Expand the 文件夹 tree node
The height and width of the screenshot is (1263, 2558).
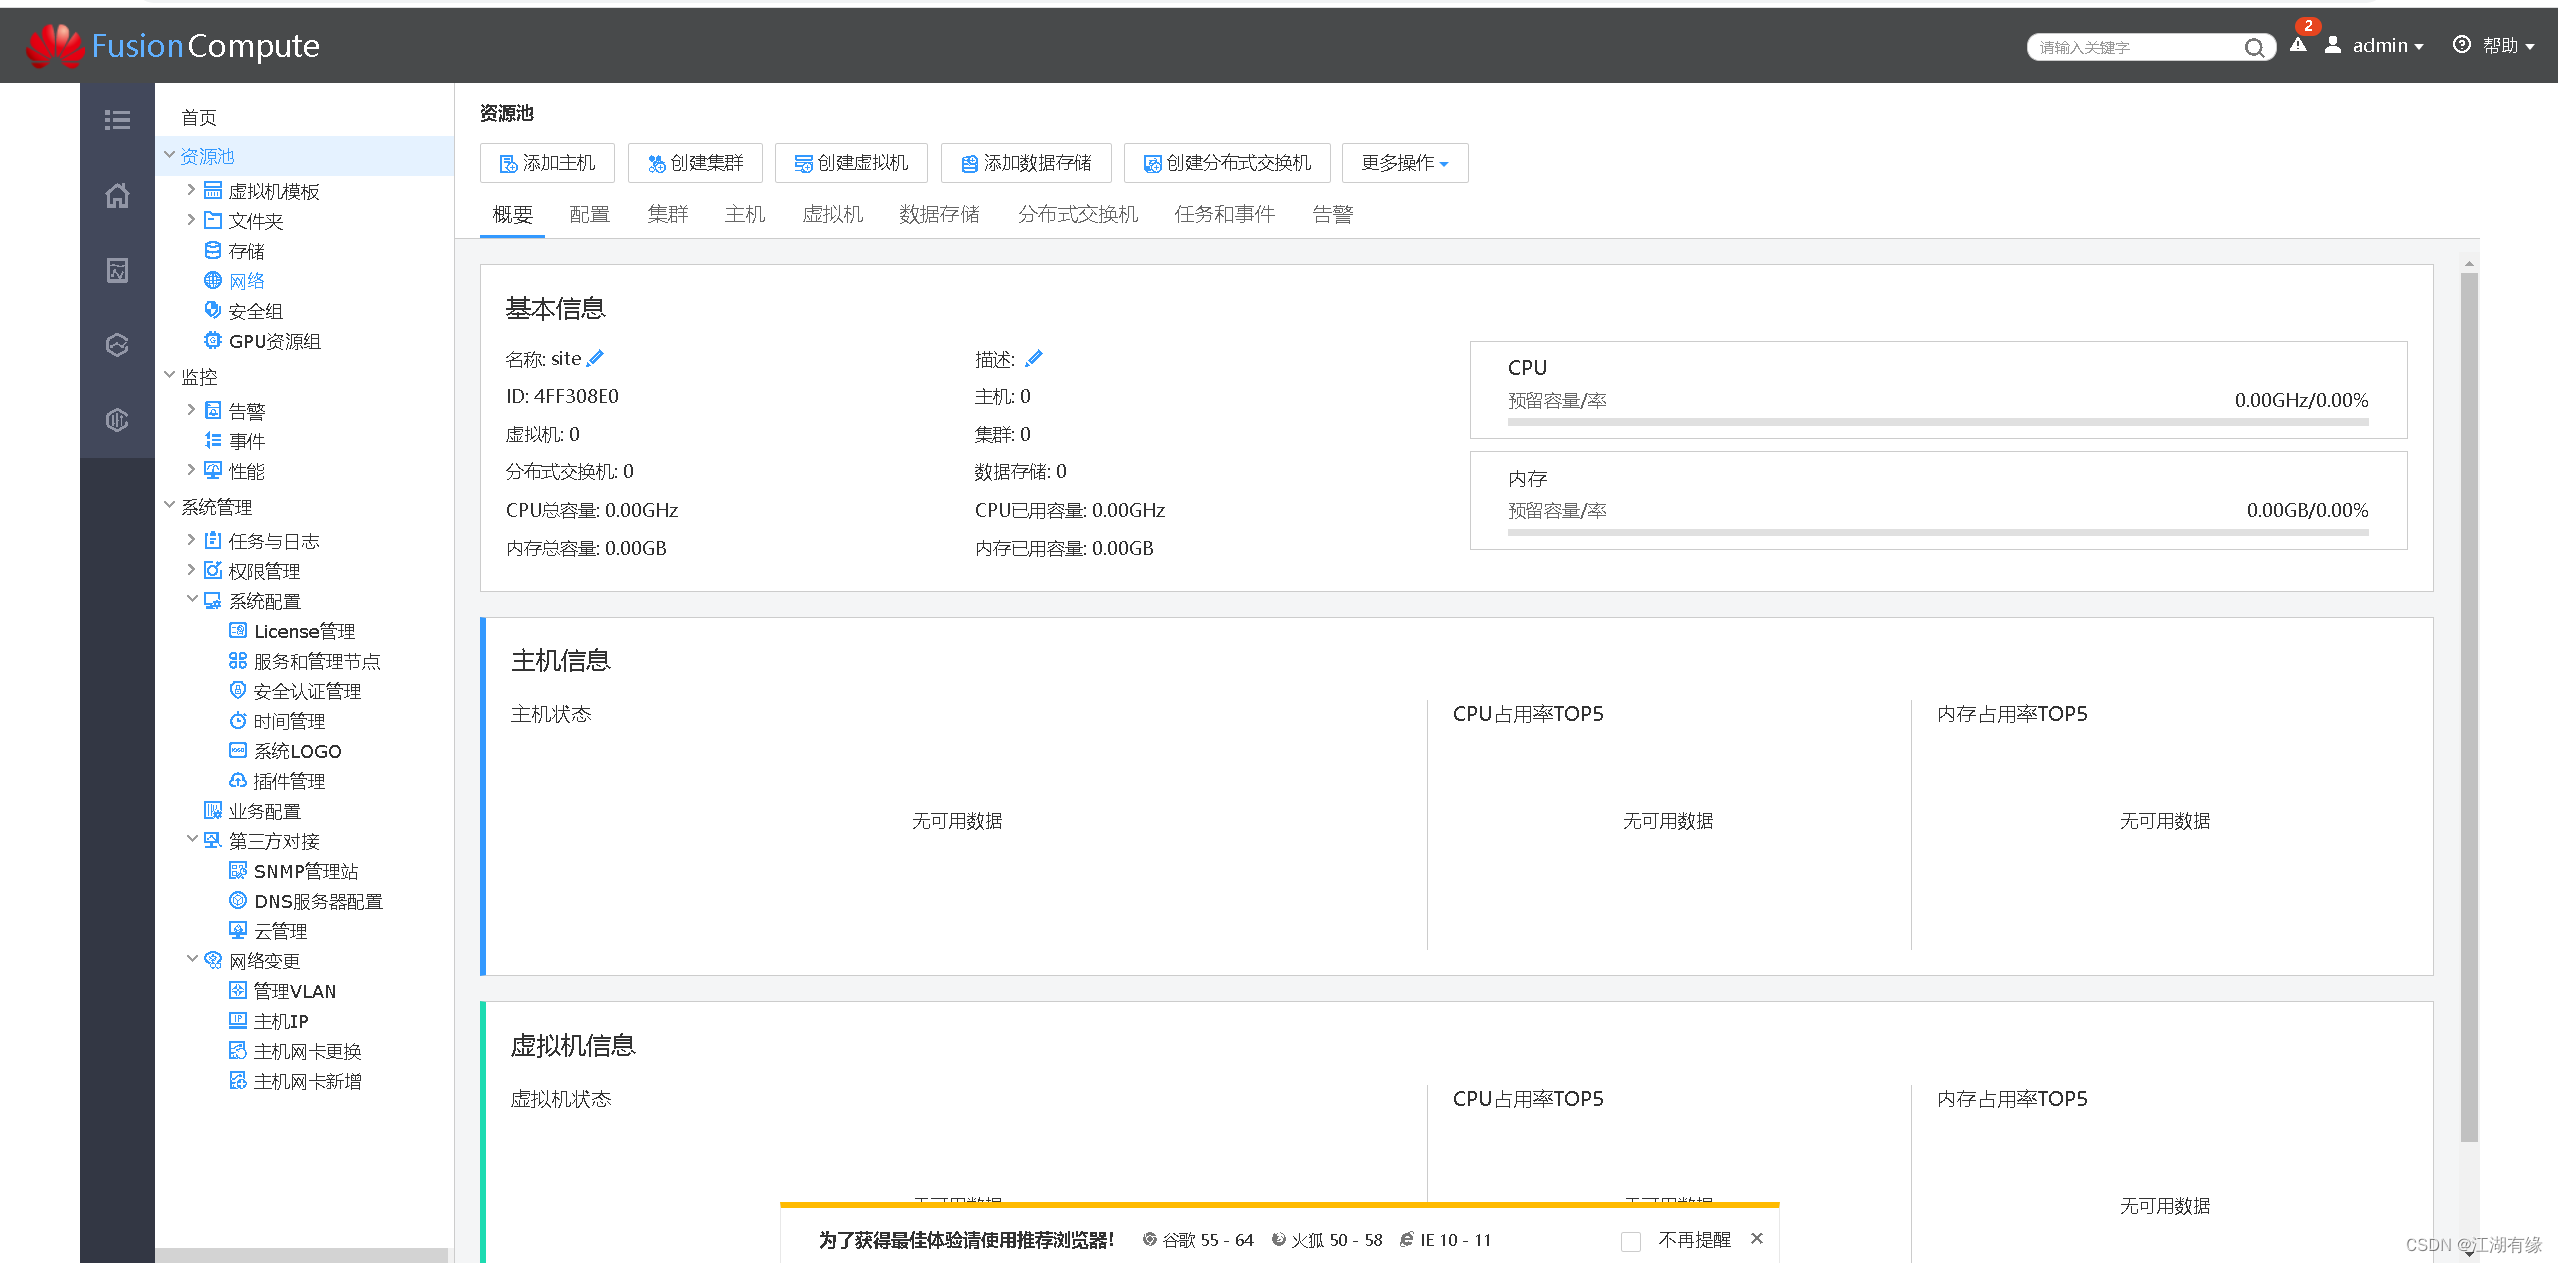[191, 219]
